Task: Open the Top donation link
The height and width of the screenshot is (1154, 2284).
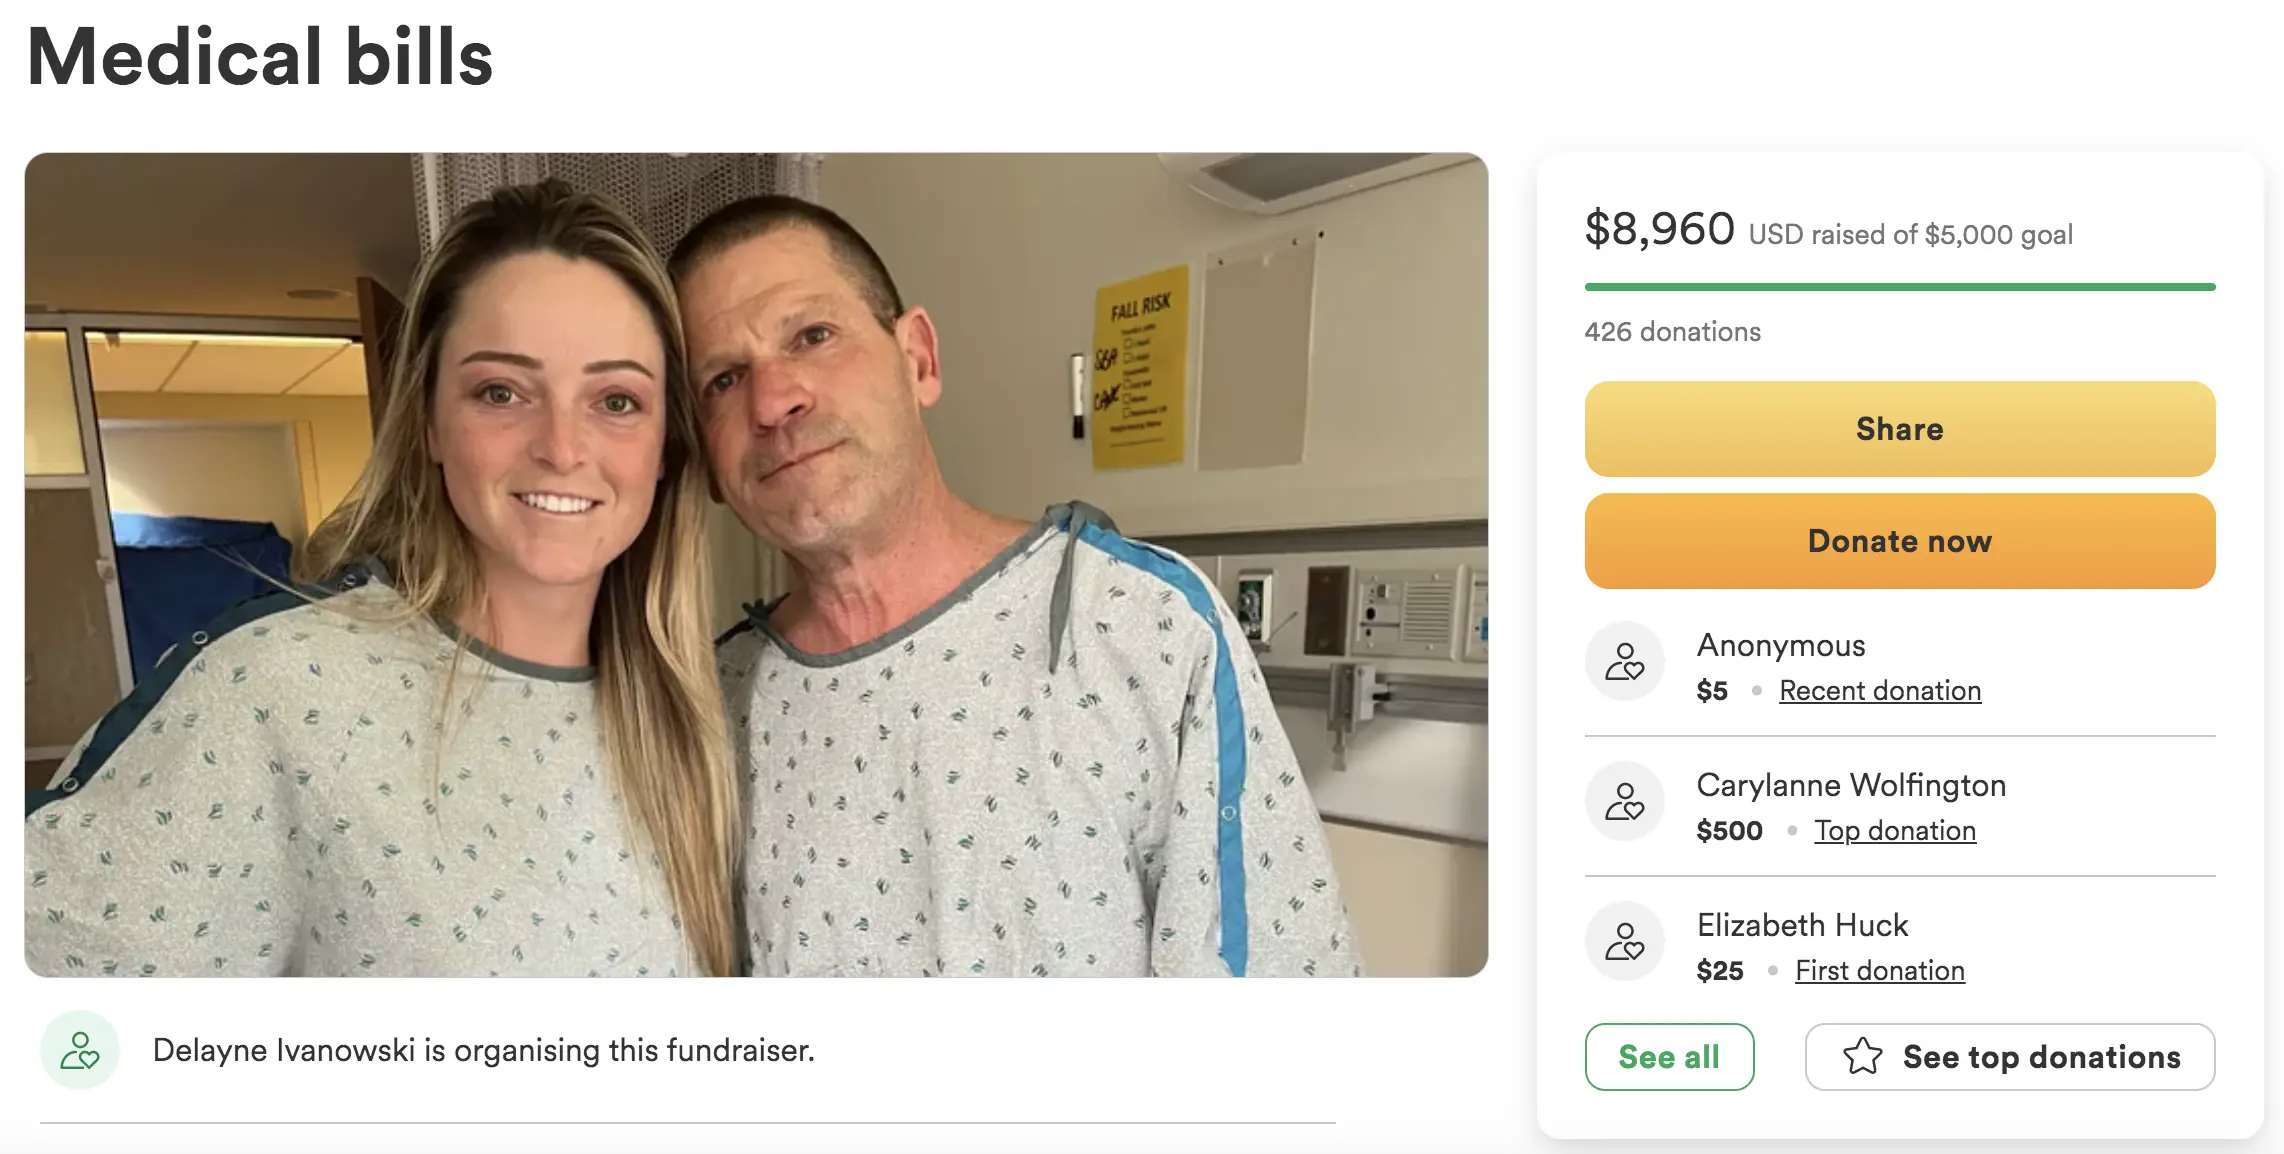Action: click(x=1895, y=831)
